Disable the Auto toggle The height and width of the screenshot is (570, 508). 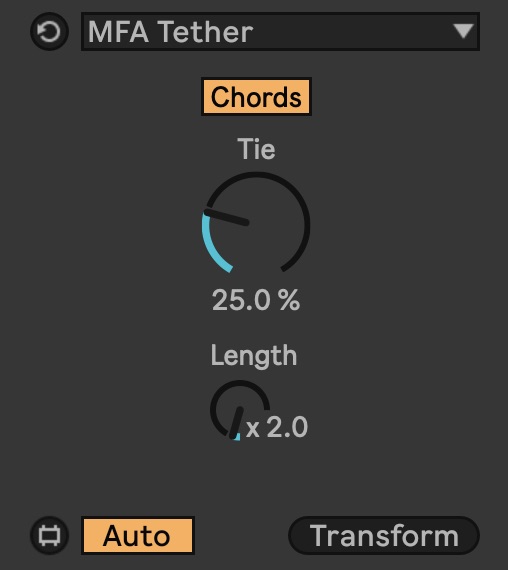coord(138,535)
